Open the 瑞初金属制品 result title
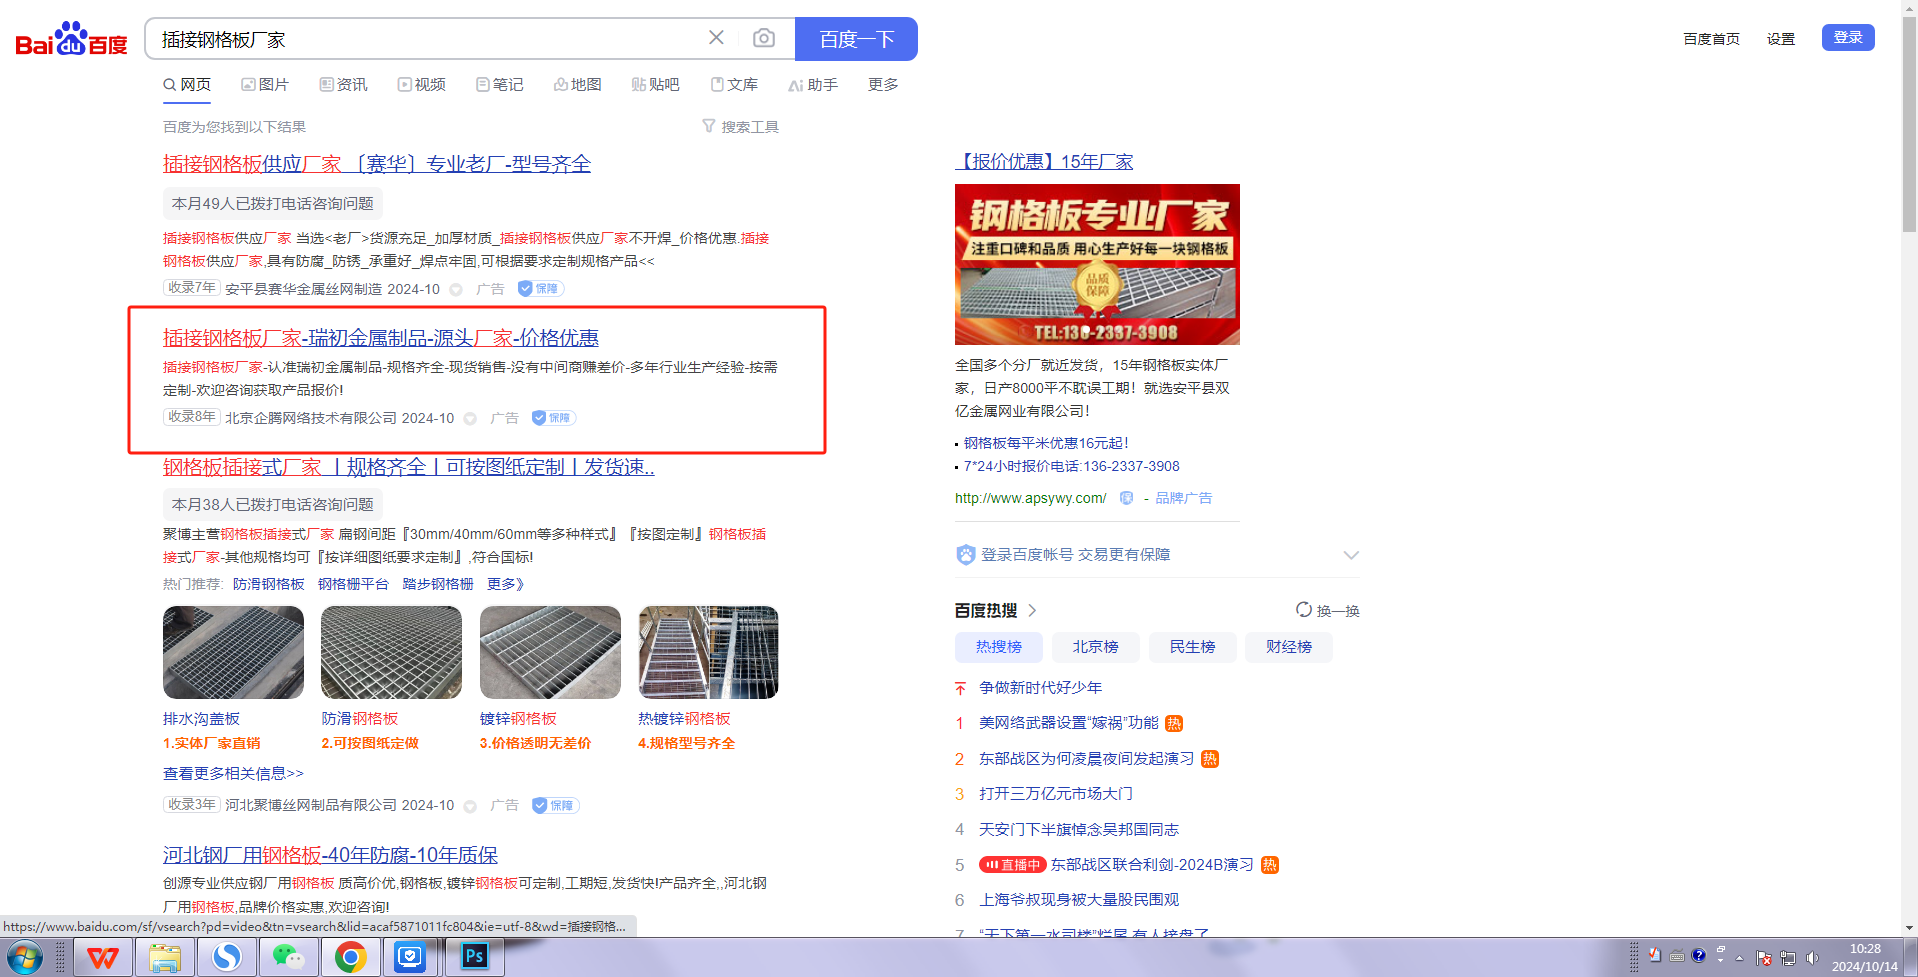Screen dimensions: 1918x977 coord(381,338)
